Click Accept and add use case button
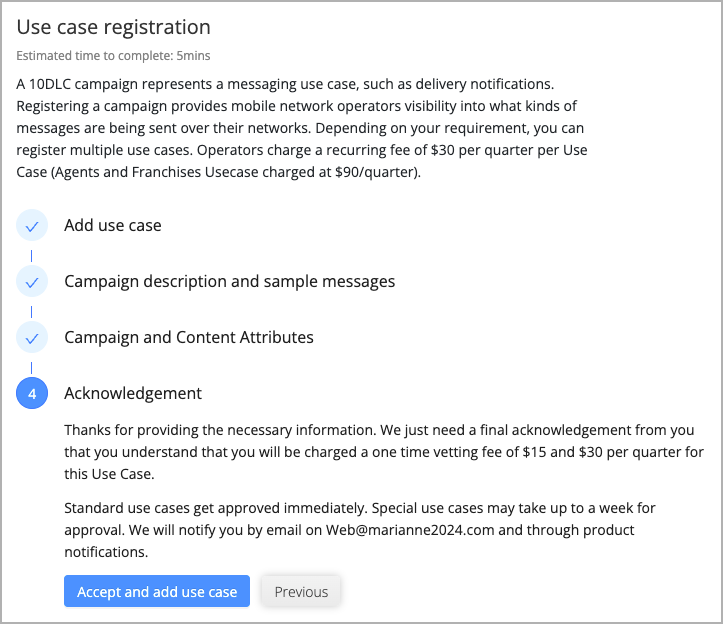The width and height of the screenshot is (723, 624). (x=157, y=591)
